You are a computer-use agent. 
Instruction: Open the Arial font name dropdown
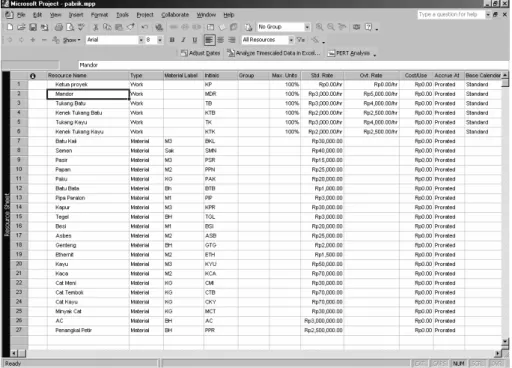(x=141, y=40)
